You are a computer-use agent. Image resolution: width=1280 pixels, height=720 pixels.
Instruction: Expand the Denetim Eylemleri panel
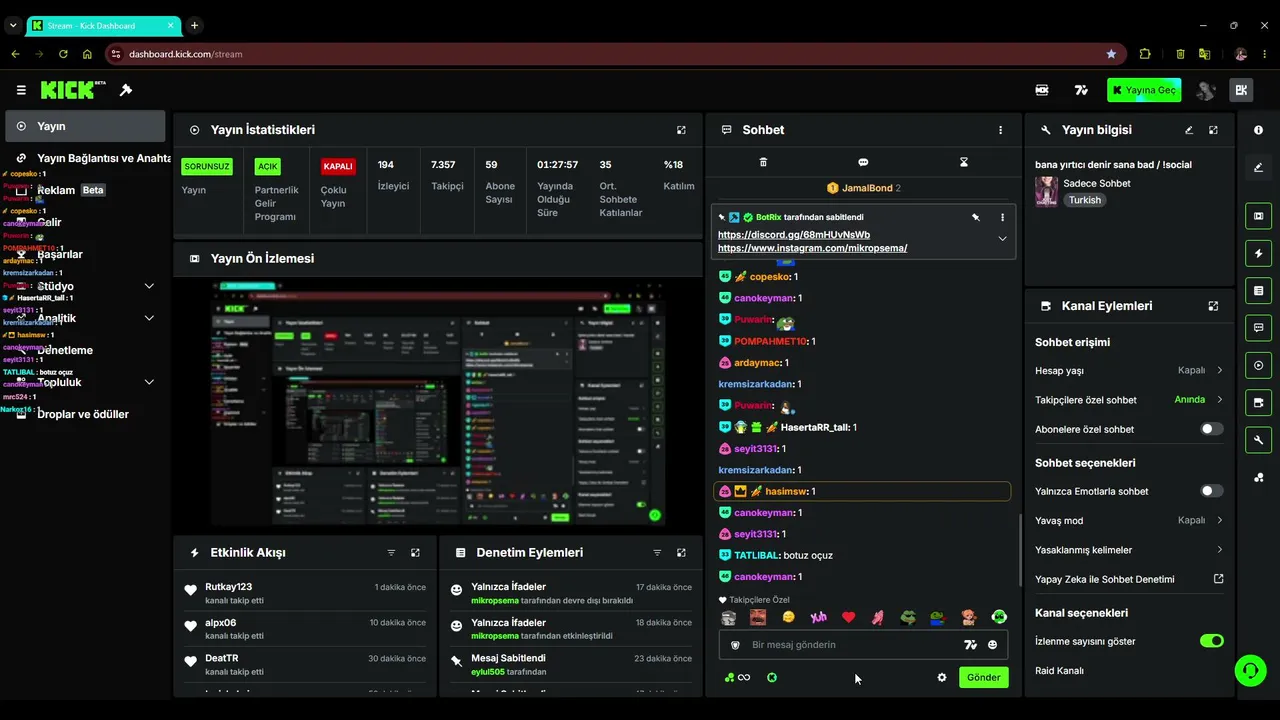[681, 553]
